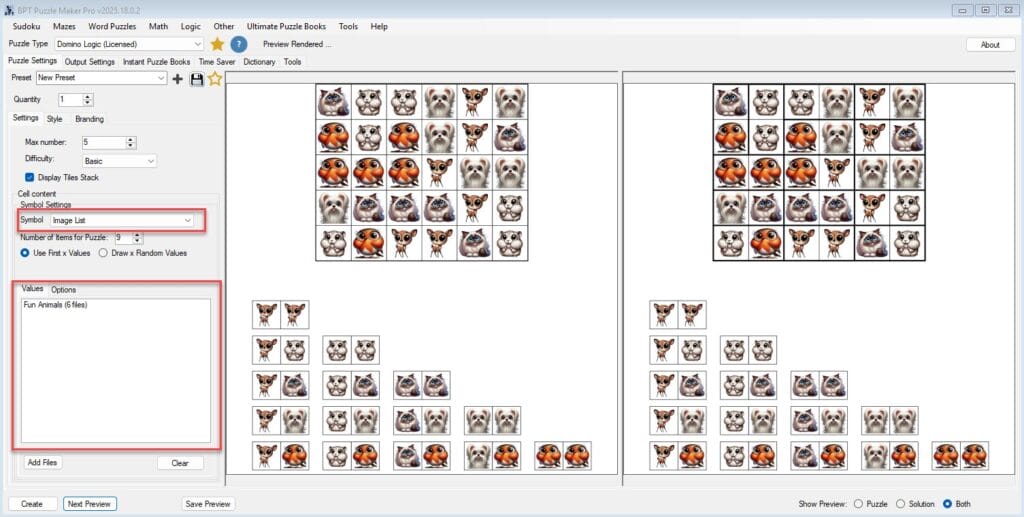
Task: Select the Draw x Random Values option
Action: pyautogui.click(x=103, y=253)
